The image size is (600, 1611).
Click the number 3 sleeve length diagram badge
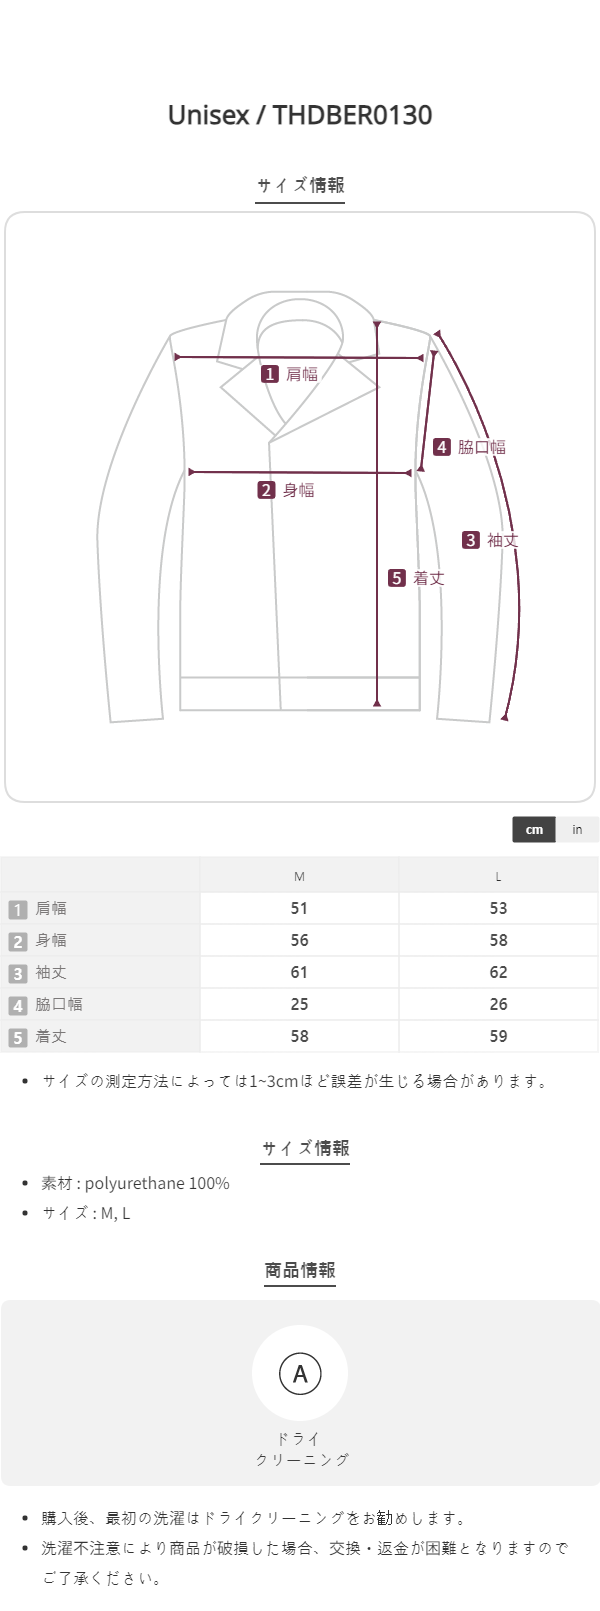(x=471, y=540)
